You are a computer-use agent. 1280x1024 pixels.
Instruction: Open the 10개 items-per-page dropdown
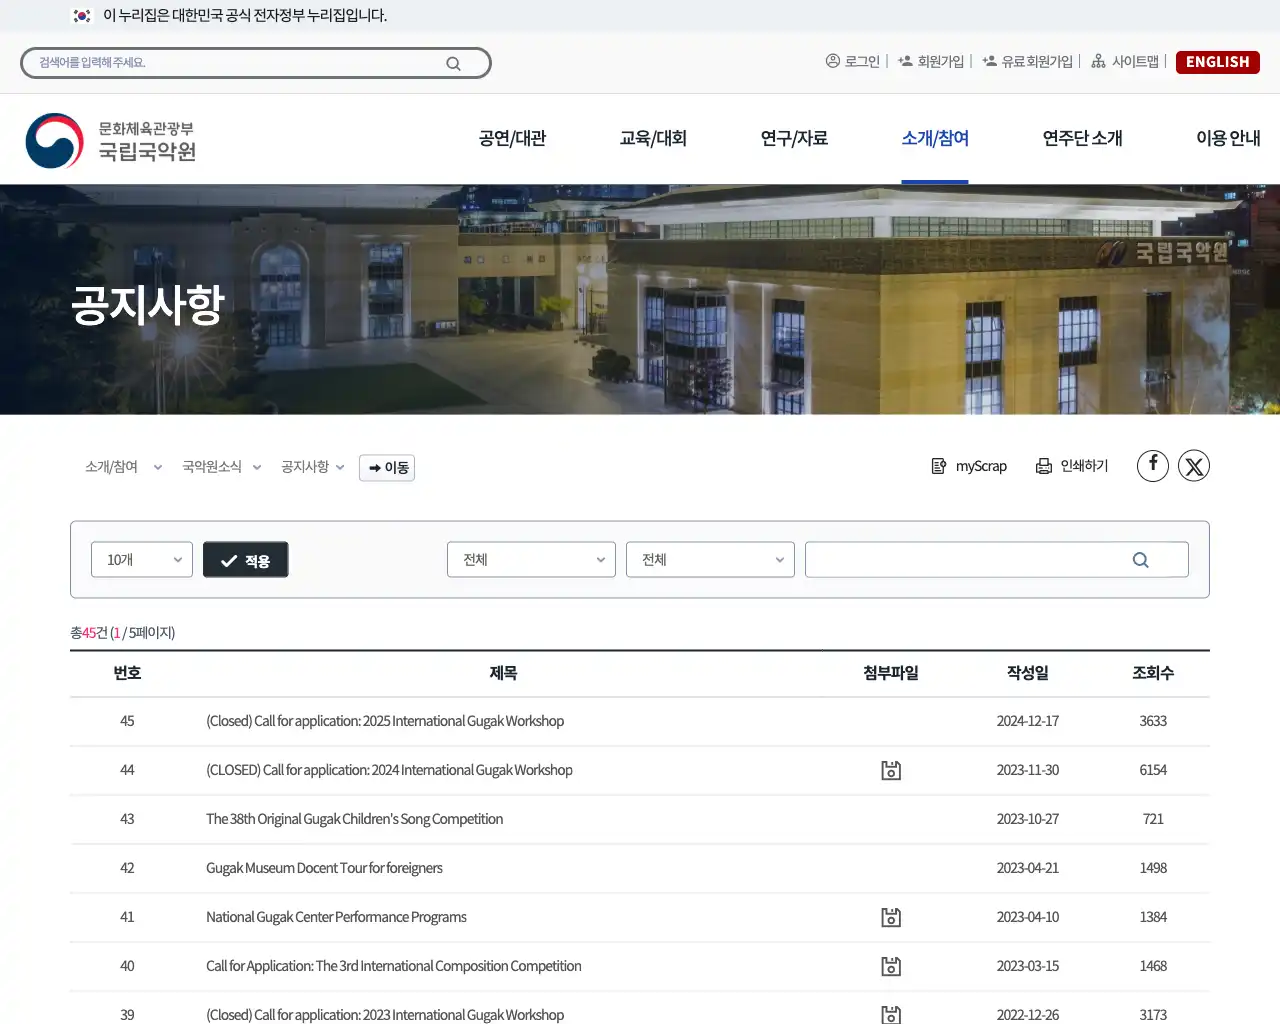[x=141, y=559]
